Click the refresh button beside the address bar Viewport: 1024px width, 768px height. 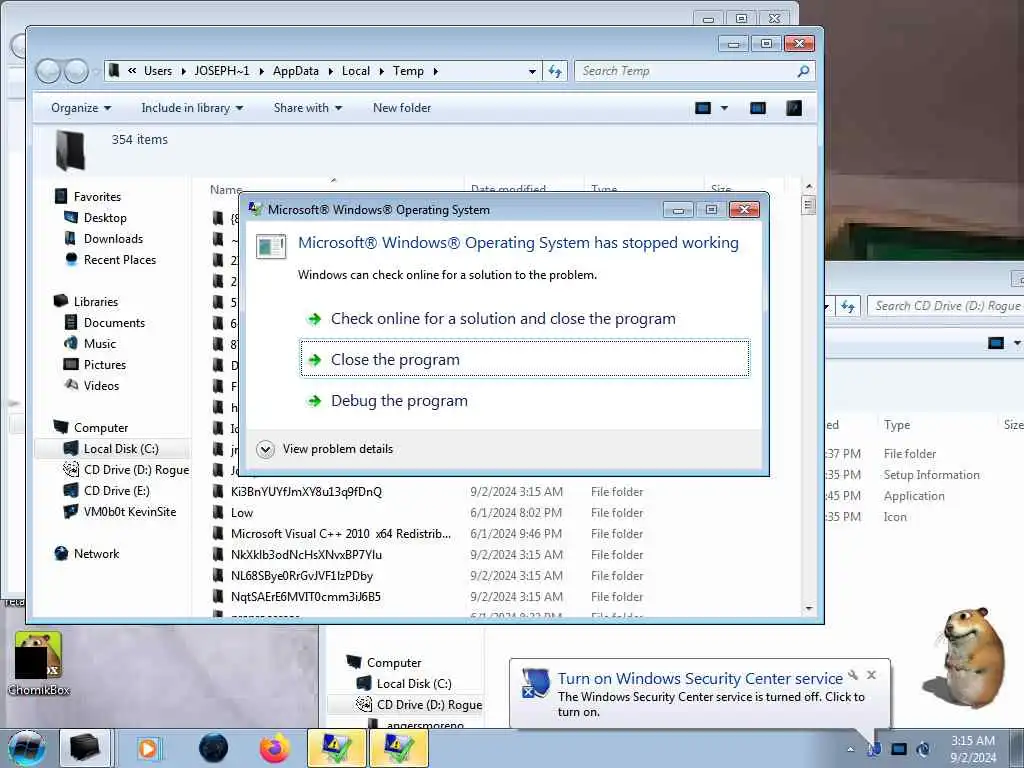[555, 71]
